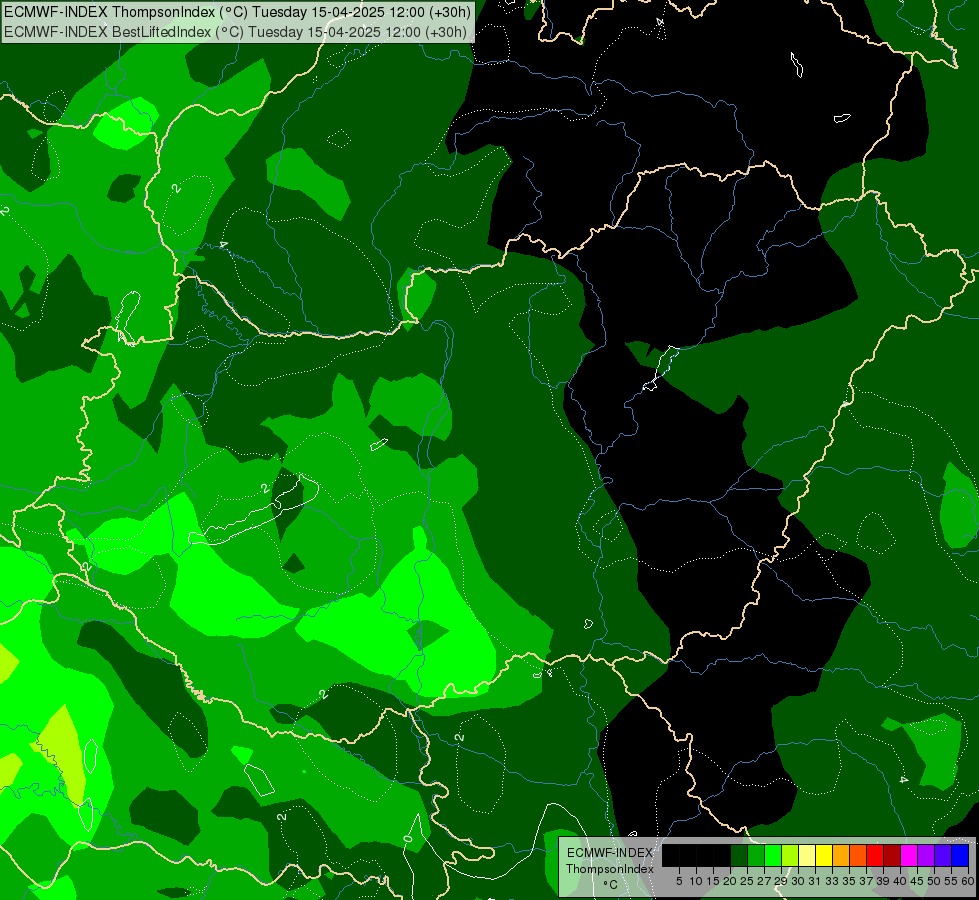Click the bright red 37–39 legend swatch
The height and width of the screenshot is (900, 979).
(x=875, y=855)
